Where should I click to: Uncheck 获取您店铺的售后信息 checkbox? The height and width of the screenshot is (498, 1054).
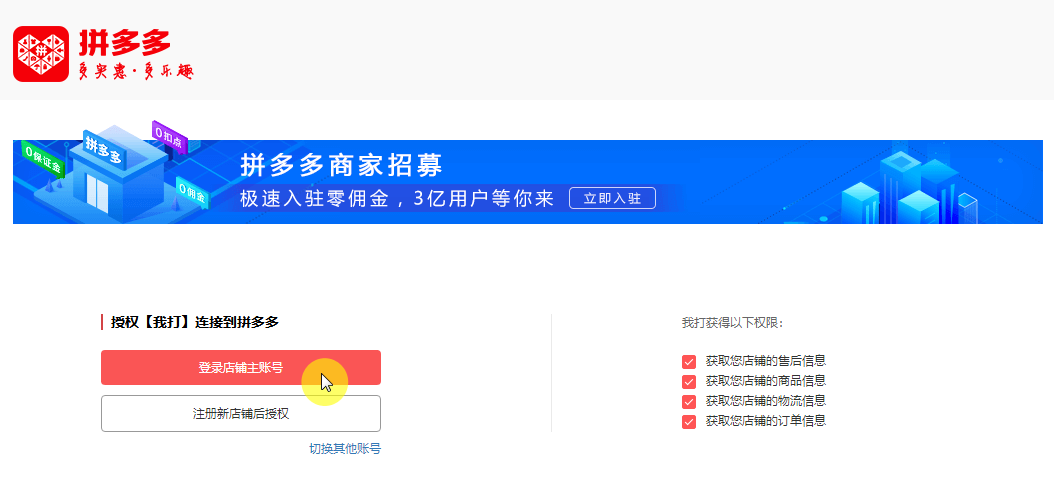[689, 362]
